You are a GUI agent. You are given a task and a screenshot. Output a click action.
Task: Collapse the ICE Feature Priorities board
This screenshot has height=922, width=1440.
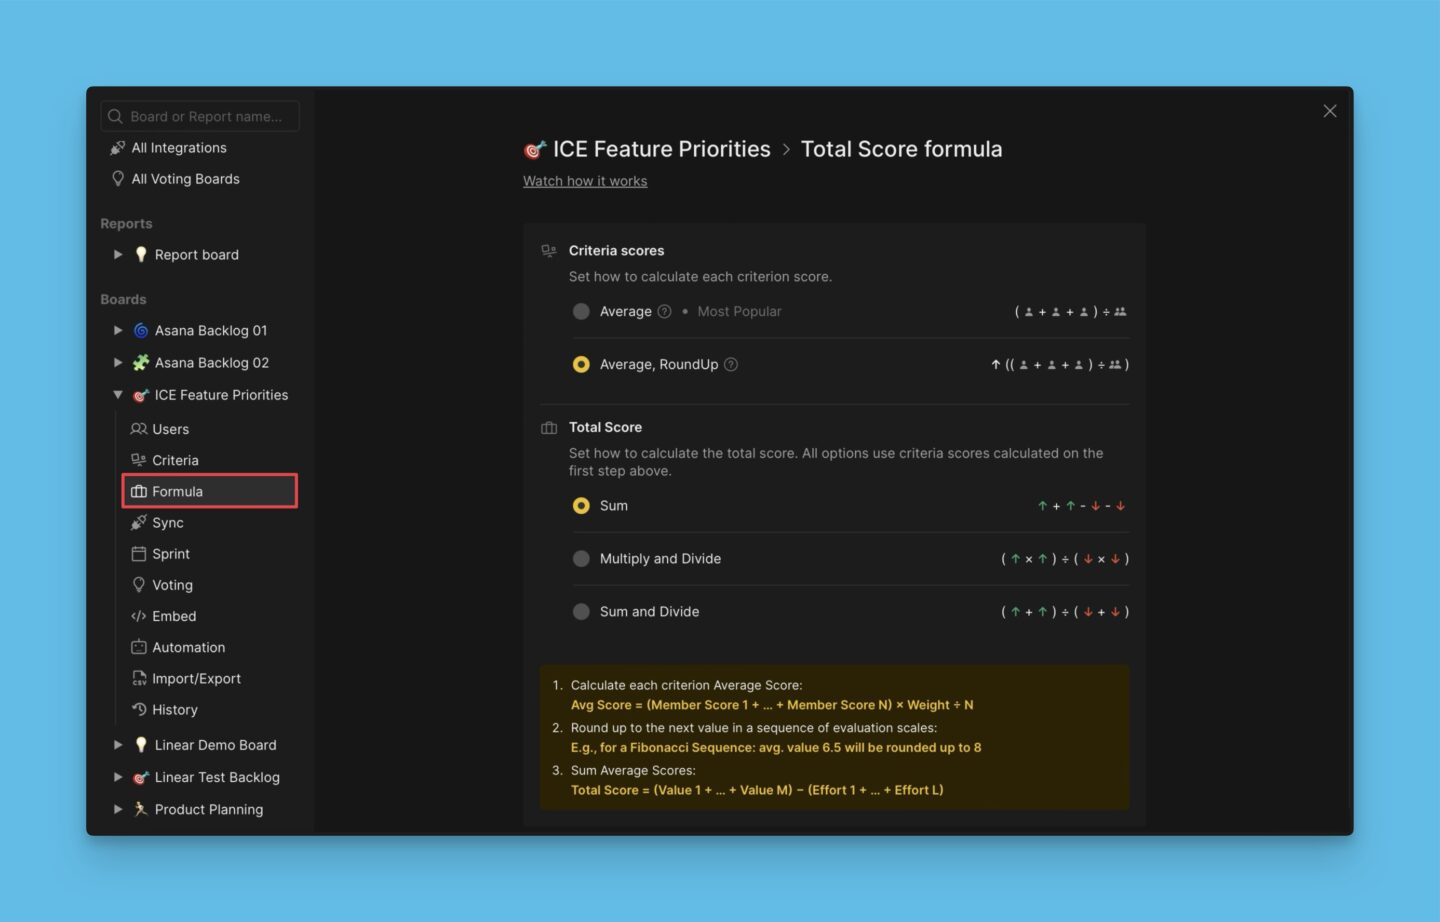[118, 395]
